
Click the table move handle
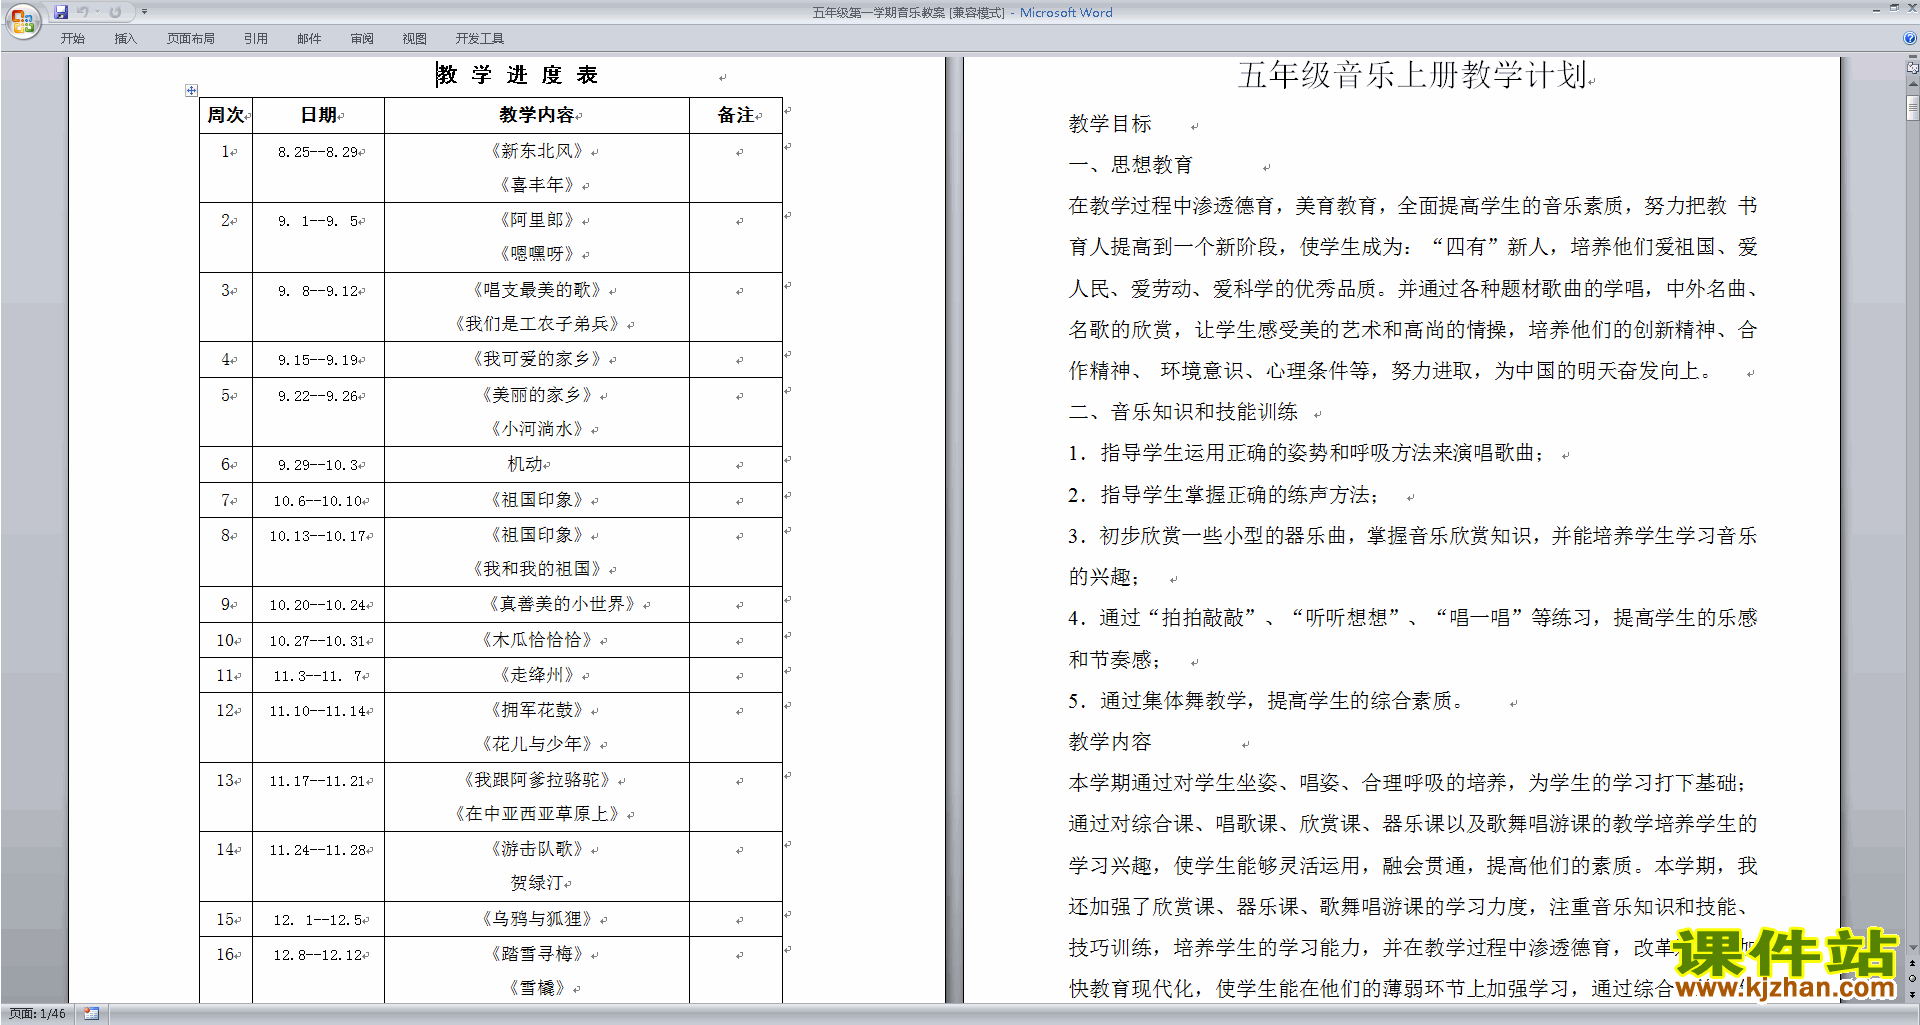[x=191, y=90]
